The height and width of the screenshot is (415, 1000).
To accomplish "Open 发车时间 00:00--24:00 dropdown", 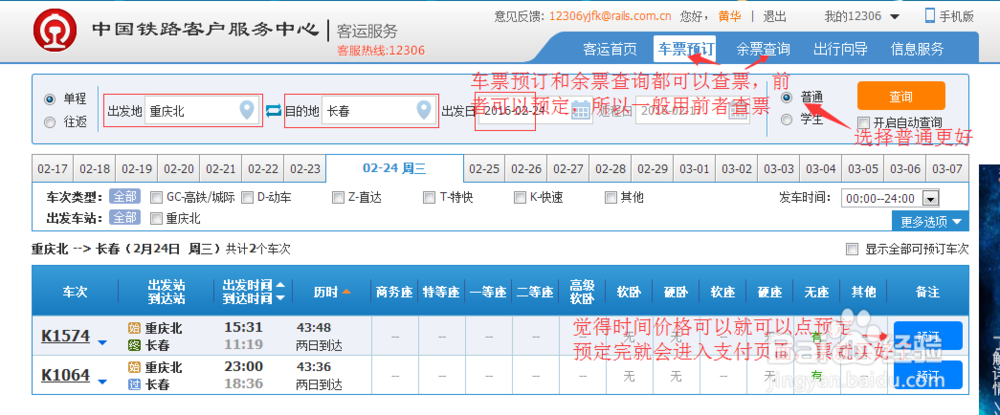I will pos(890,198).
